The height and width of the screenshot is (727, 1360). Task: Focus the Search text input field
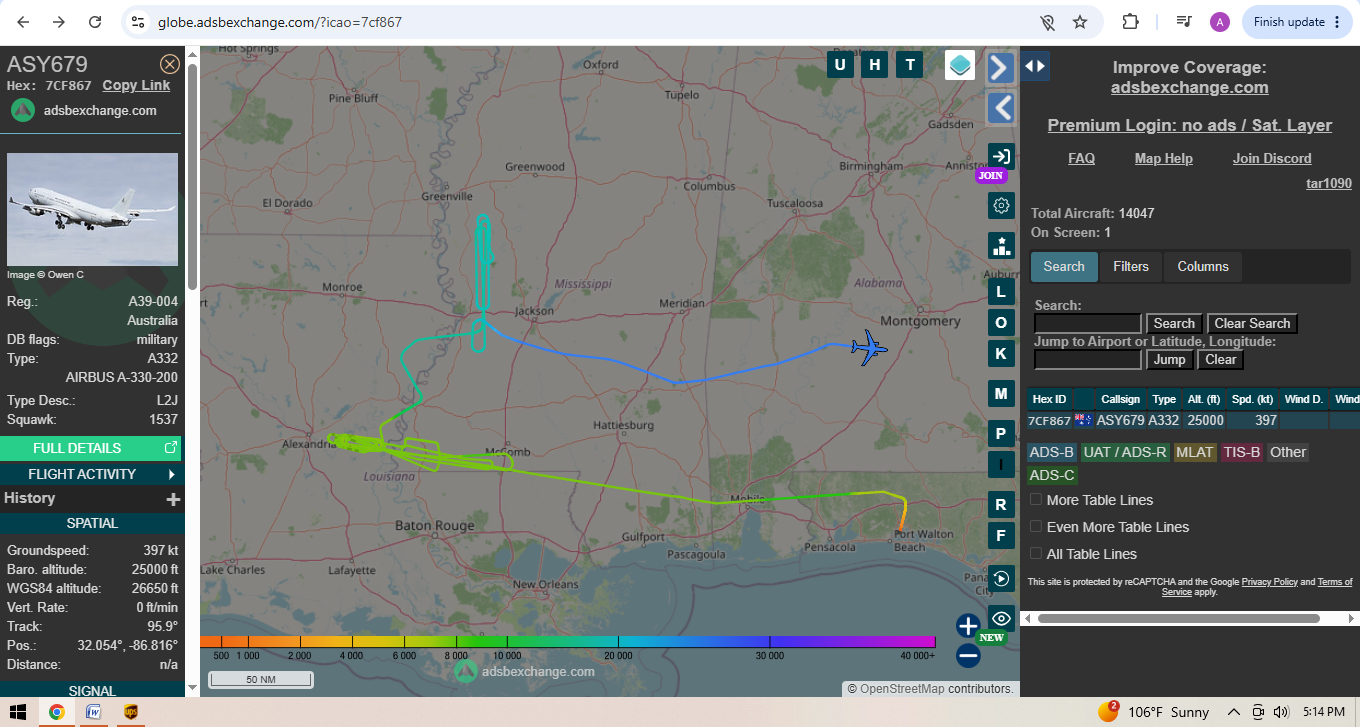point(1088,324)
